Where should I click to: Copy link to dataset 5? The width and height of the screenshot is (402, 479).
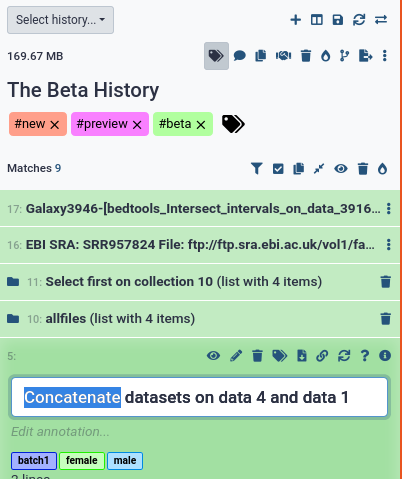pyautogui.click(x=322, y=356)
